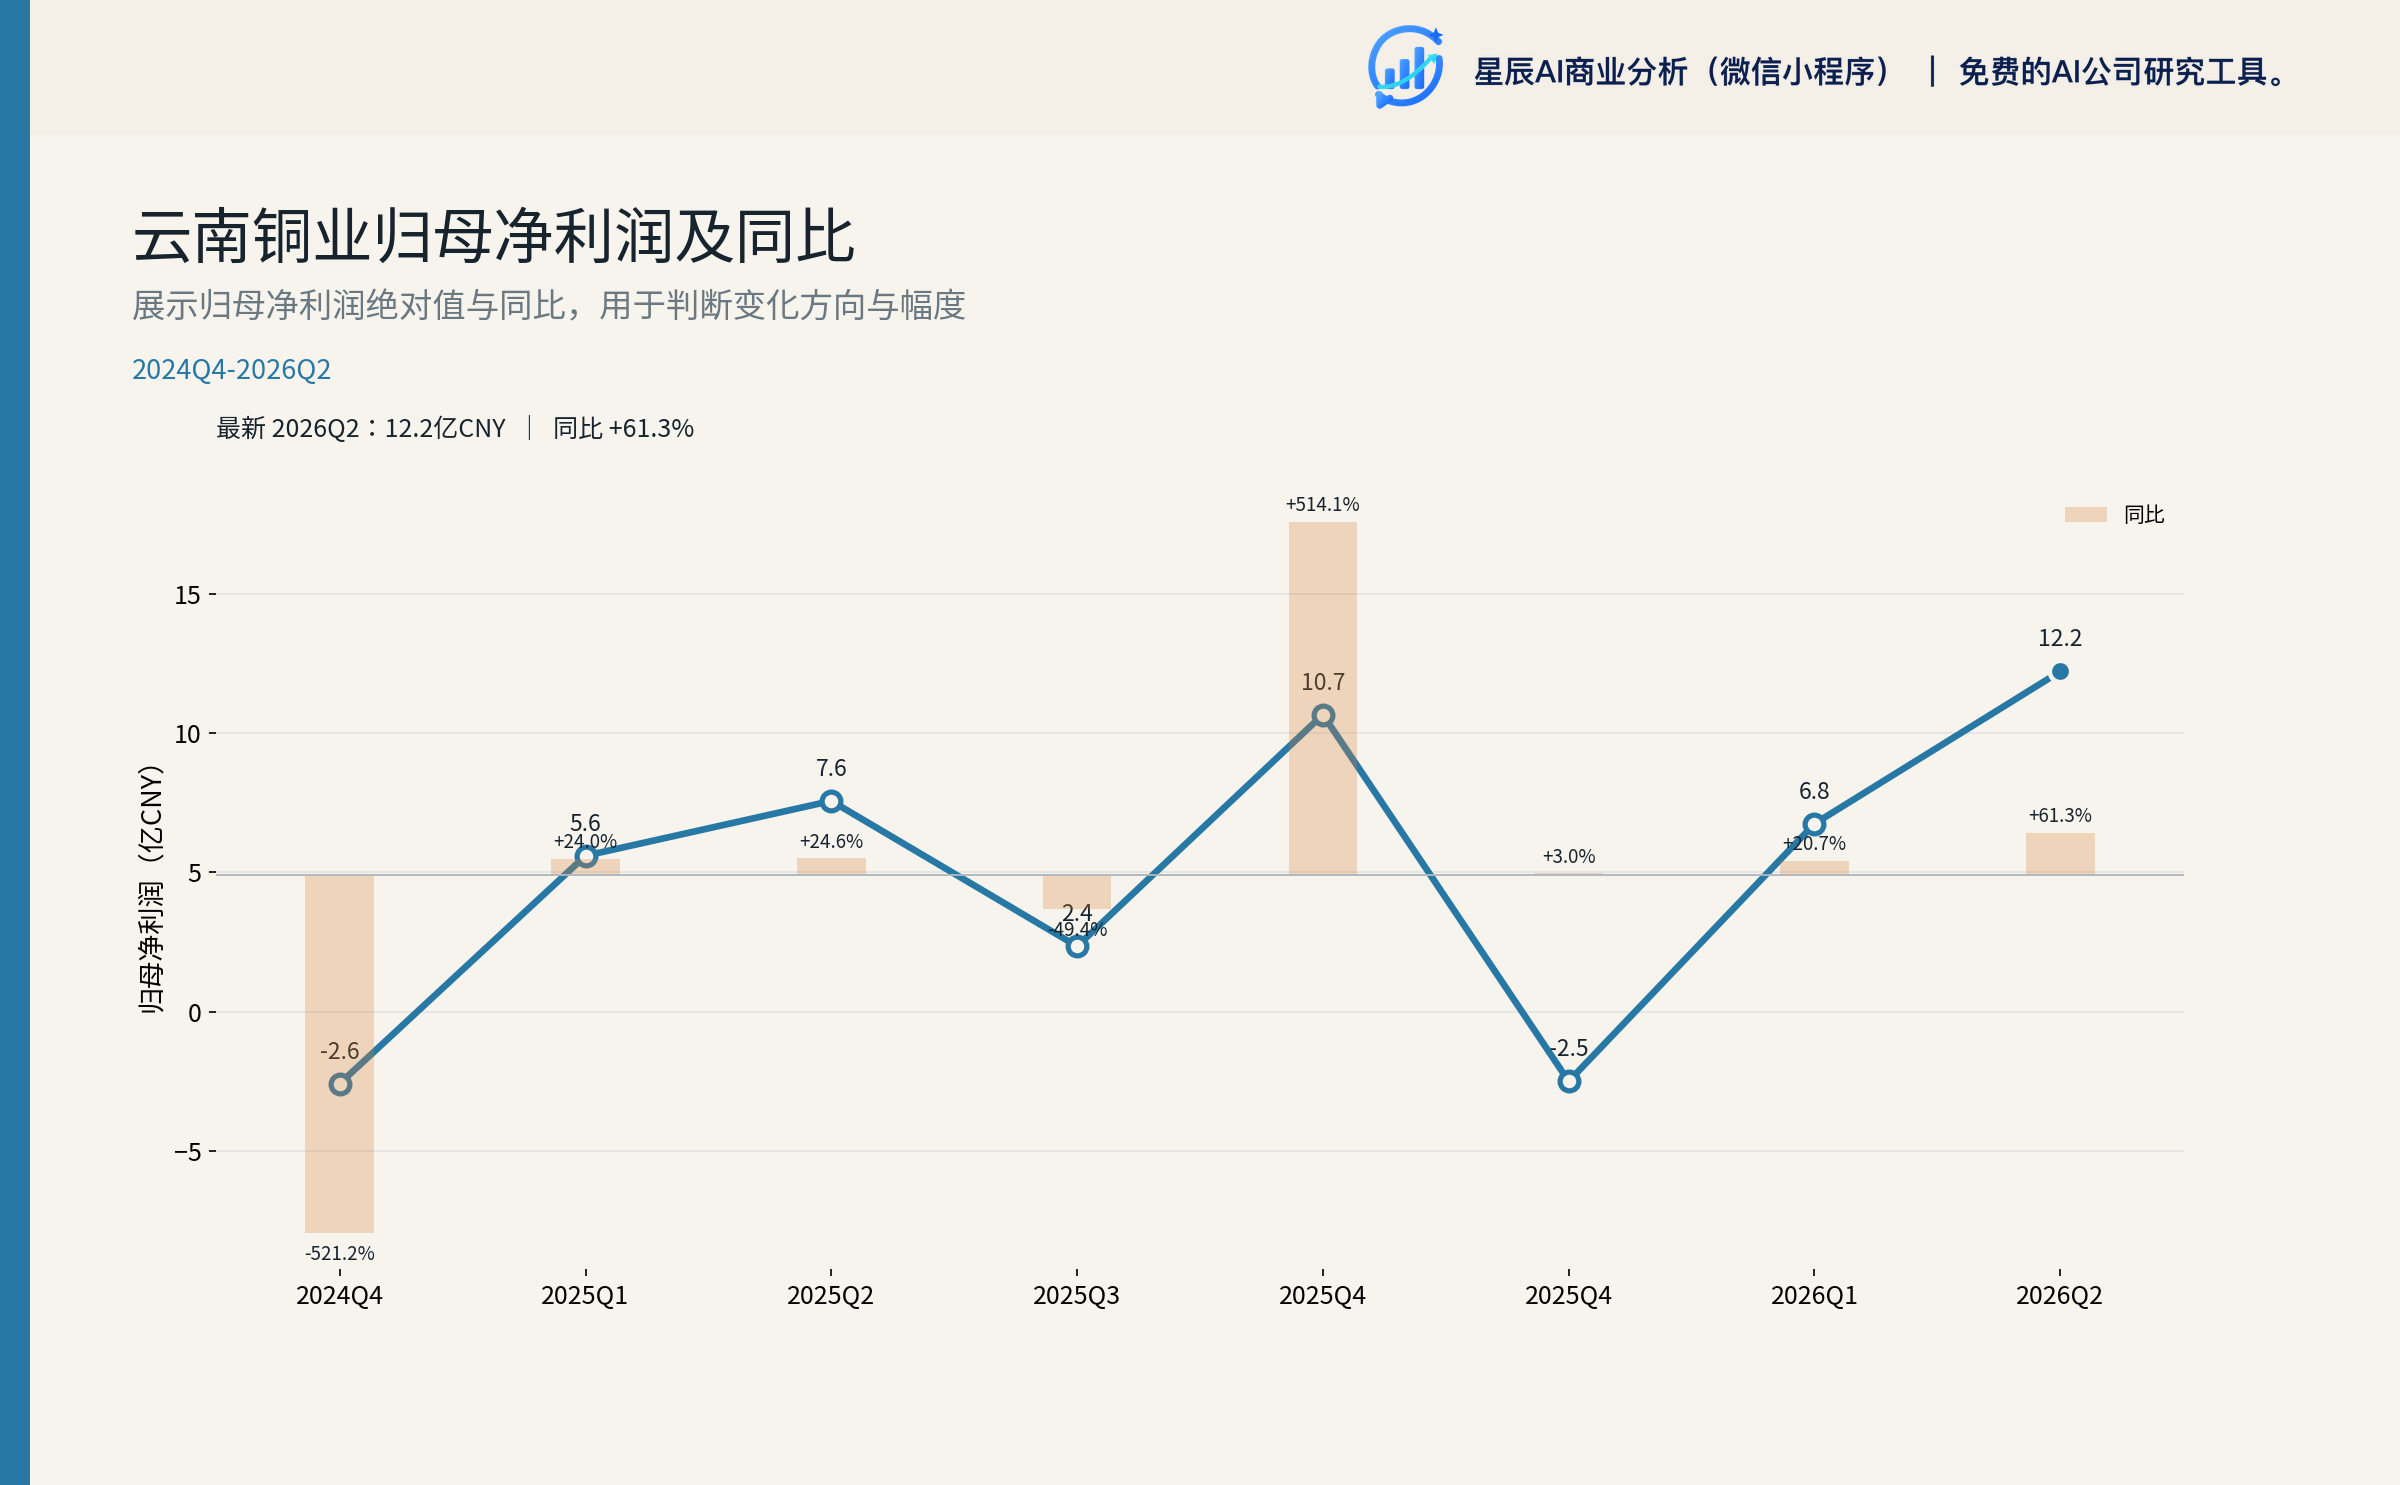Select the 10.7 data point marker
Image resolution: width=2400 pixels, height=1485 pixels.
coord(1323,715)
